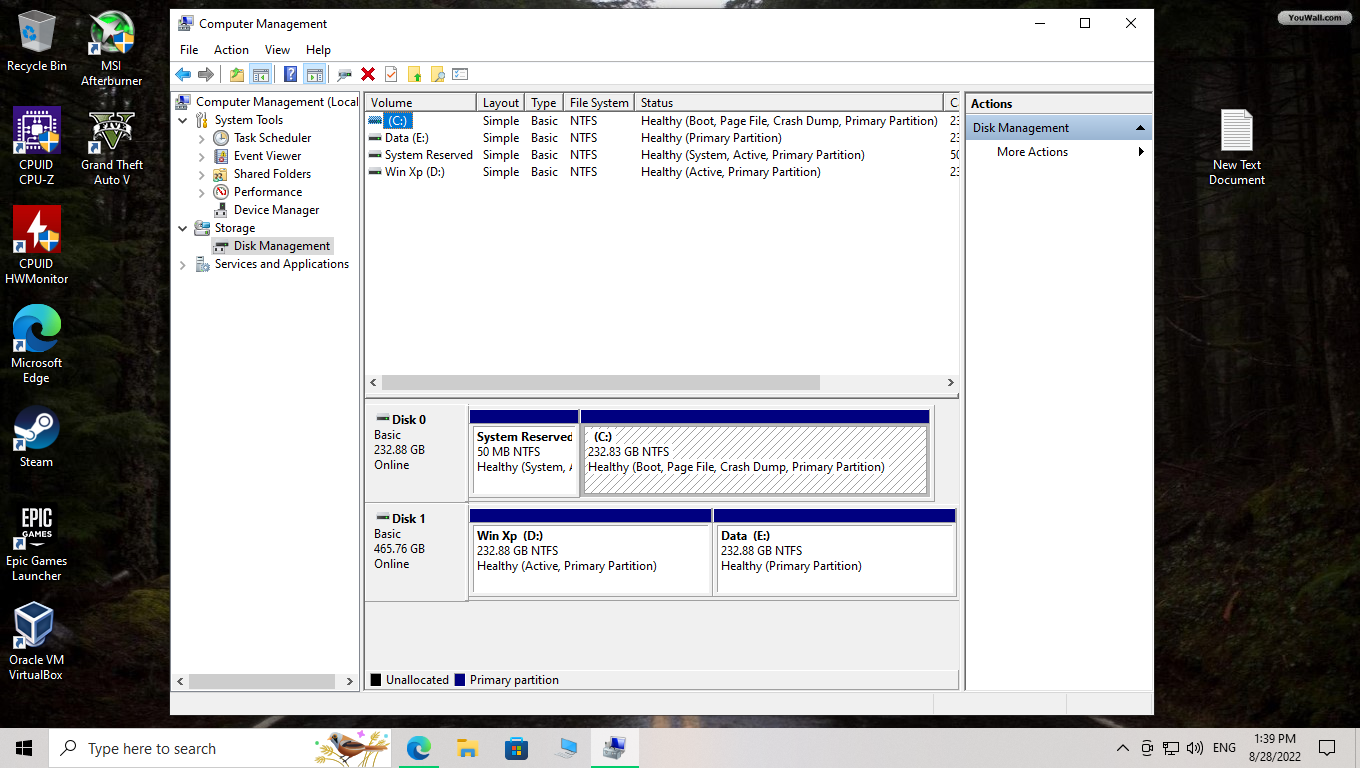
Task: Click the grey Forward arrow in the toolbar
Action: pyautogui.click(x=206, y=74)
